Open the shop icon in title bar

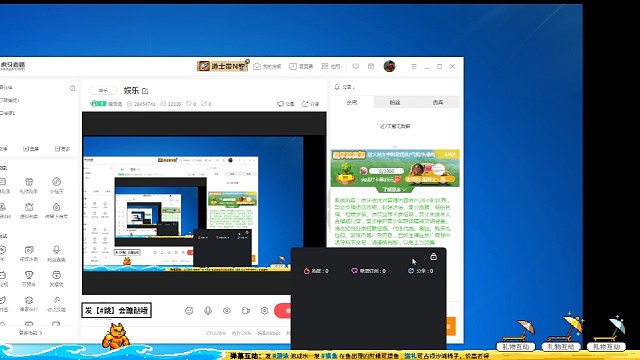coord(371,66)
